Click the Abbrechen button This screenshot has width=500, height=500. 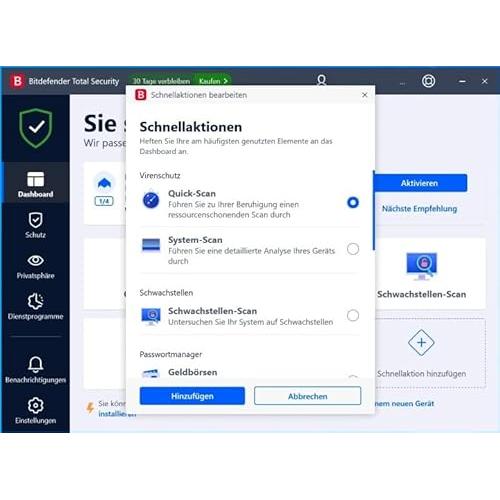point(307,396)
